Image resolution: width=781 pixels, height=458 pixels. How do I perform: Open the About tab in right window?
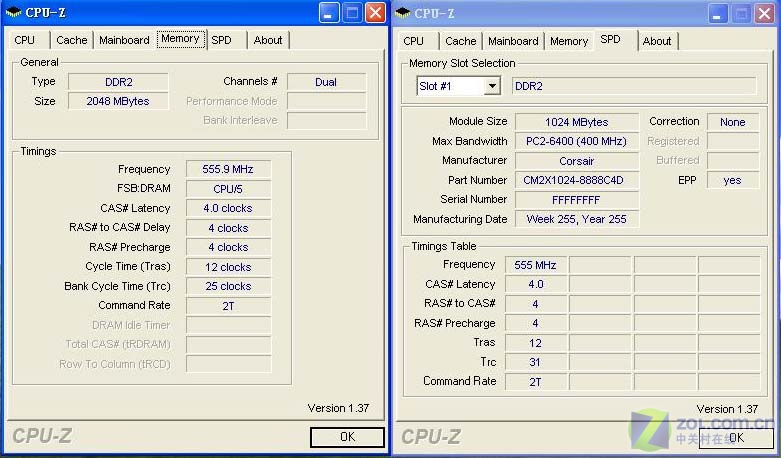pos(657,41)
